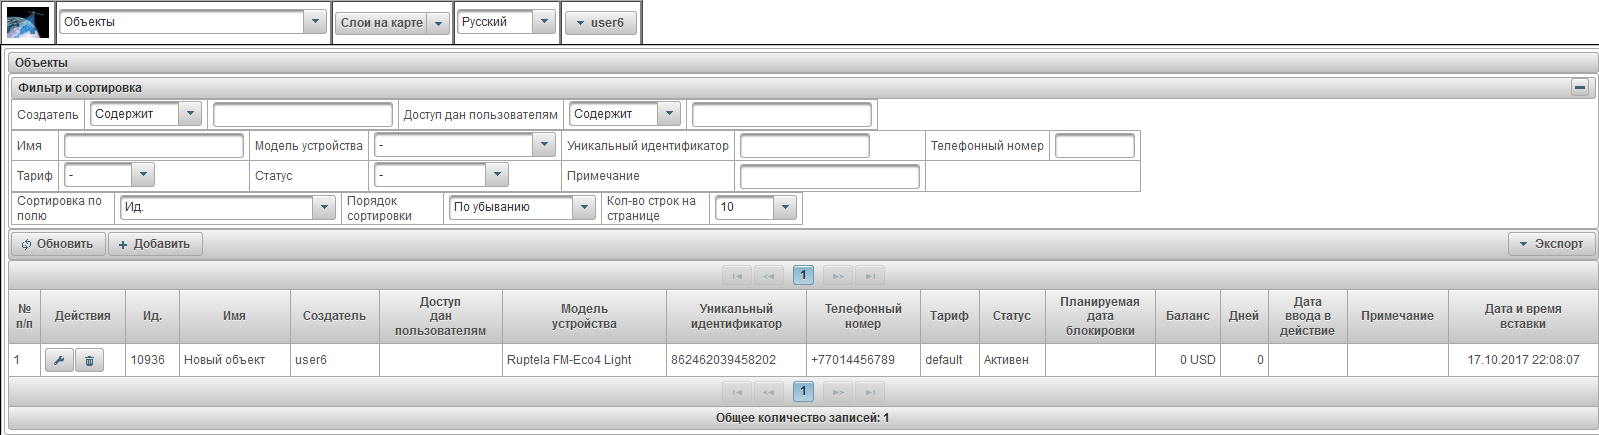1599x435 pixels.
Task: Go to next page in top pager
Action: 838,276
